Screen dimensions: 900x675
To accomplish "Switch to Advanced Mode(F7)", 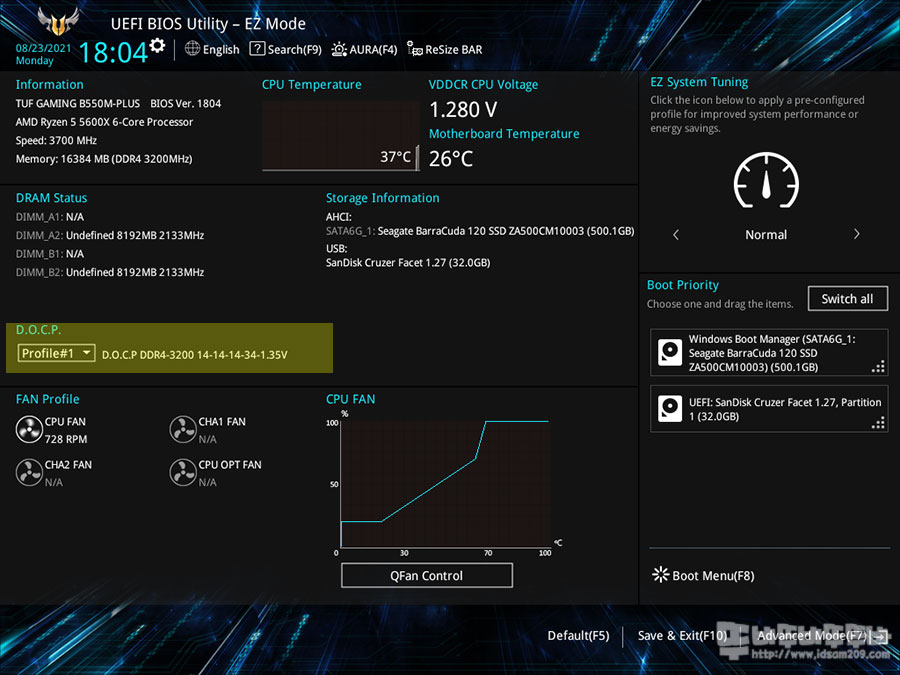I will click(x=812, y=635).
